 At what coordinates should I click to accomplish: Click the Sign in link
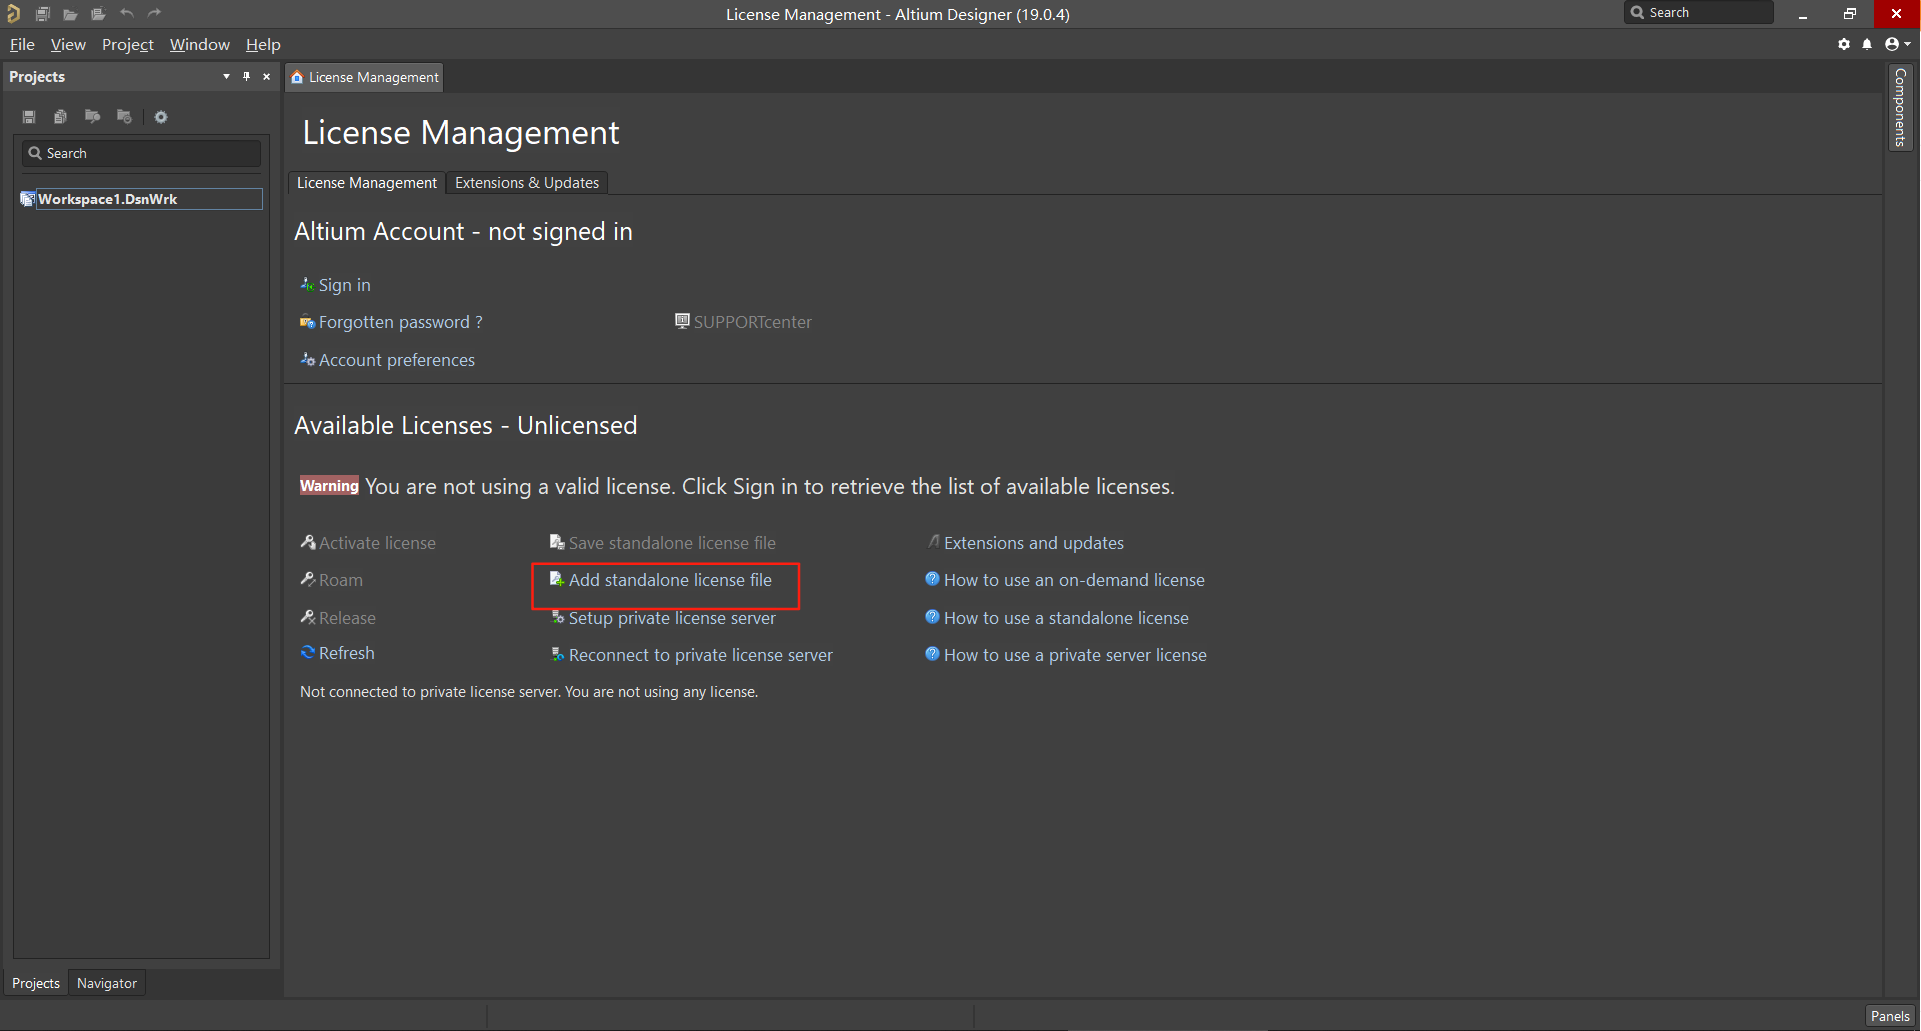tap(336, 285)
